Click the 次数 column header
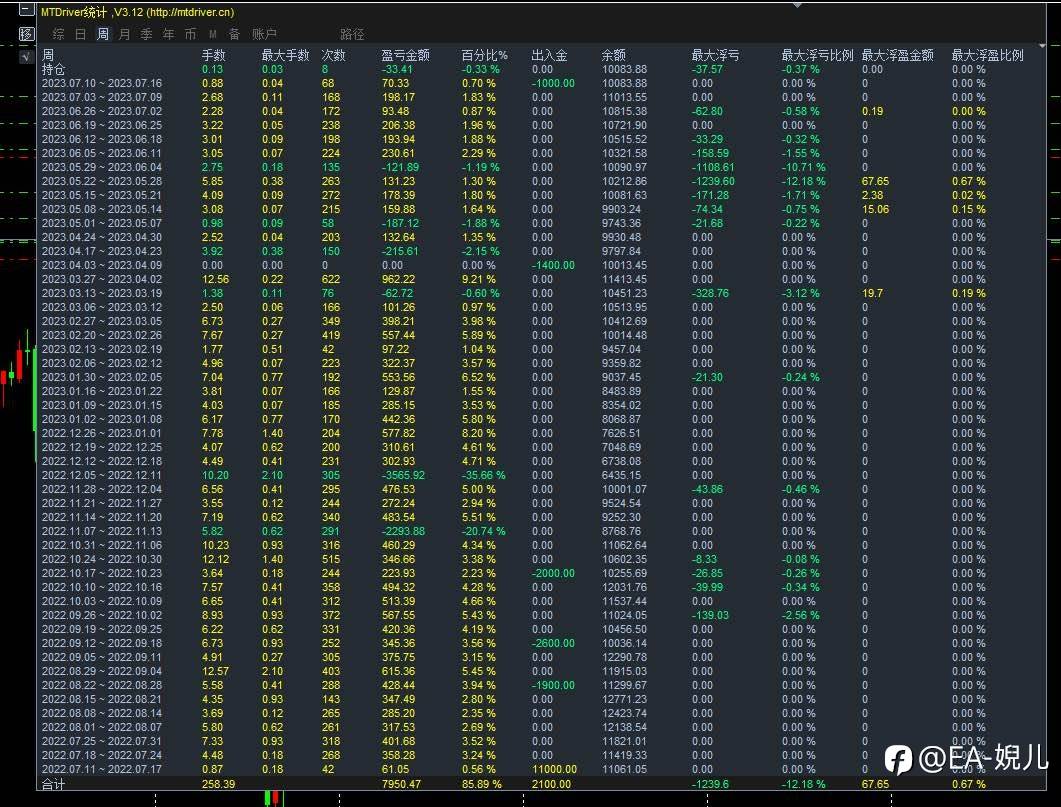This screenshot has height=807, width=1061. tap(334, 55)
